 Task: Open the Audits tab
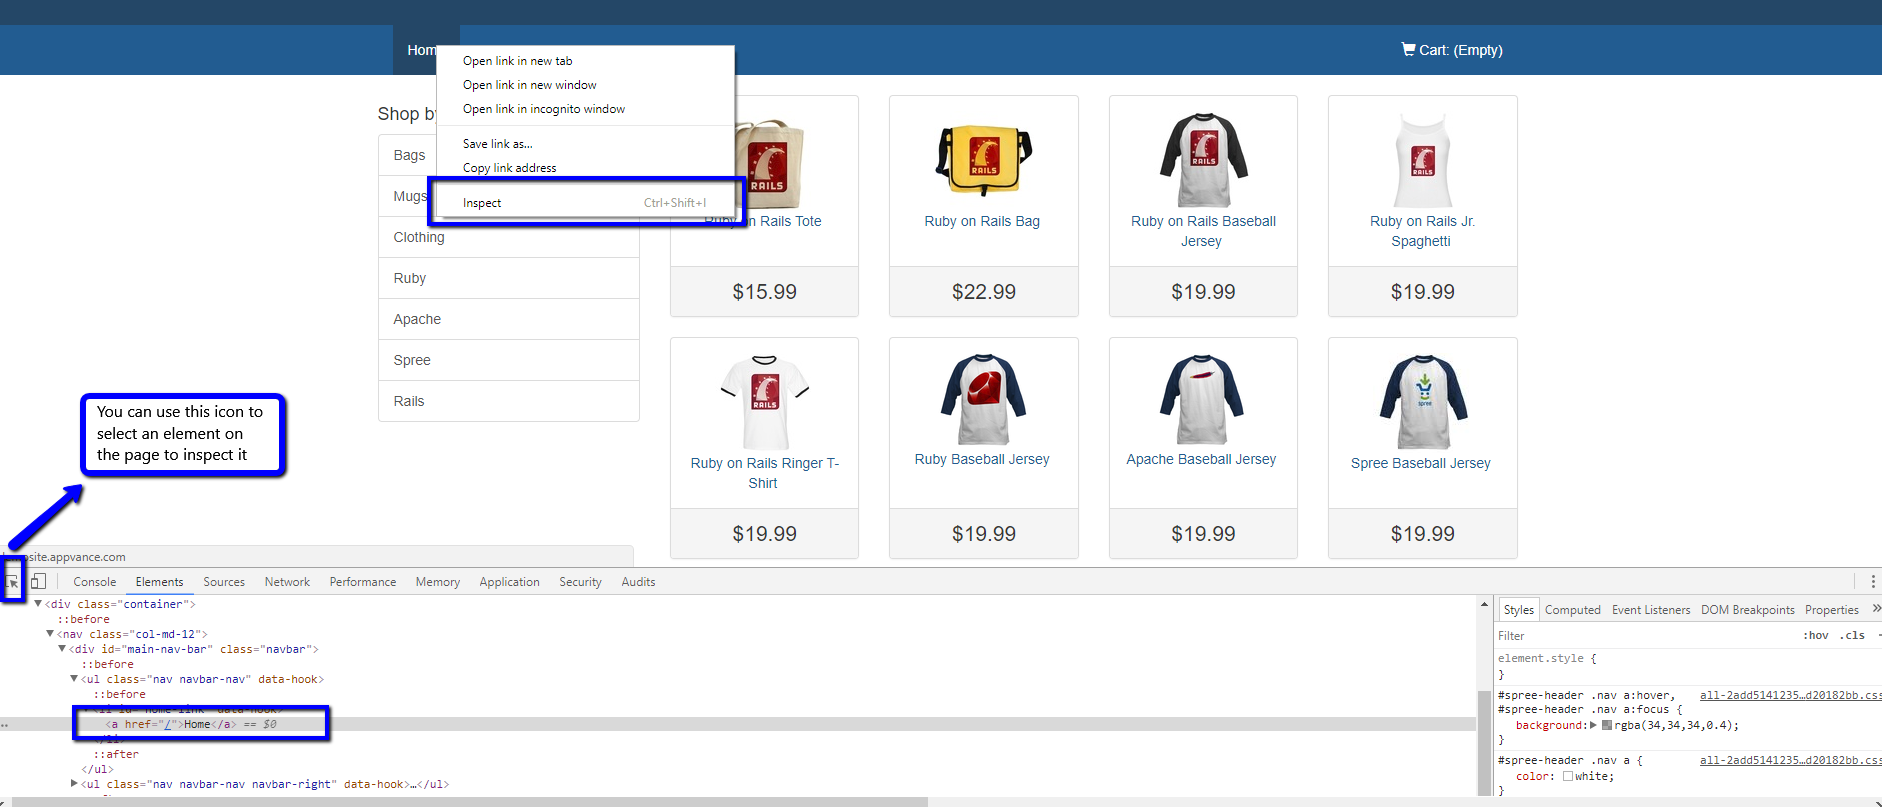(x=638, y=582)
